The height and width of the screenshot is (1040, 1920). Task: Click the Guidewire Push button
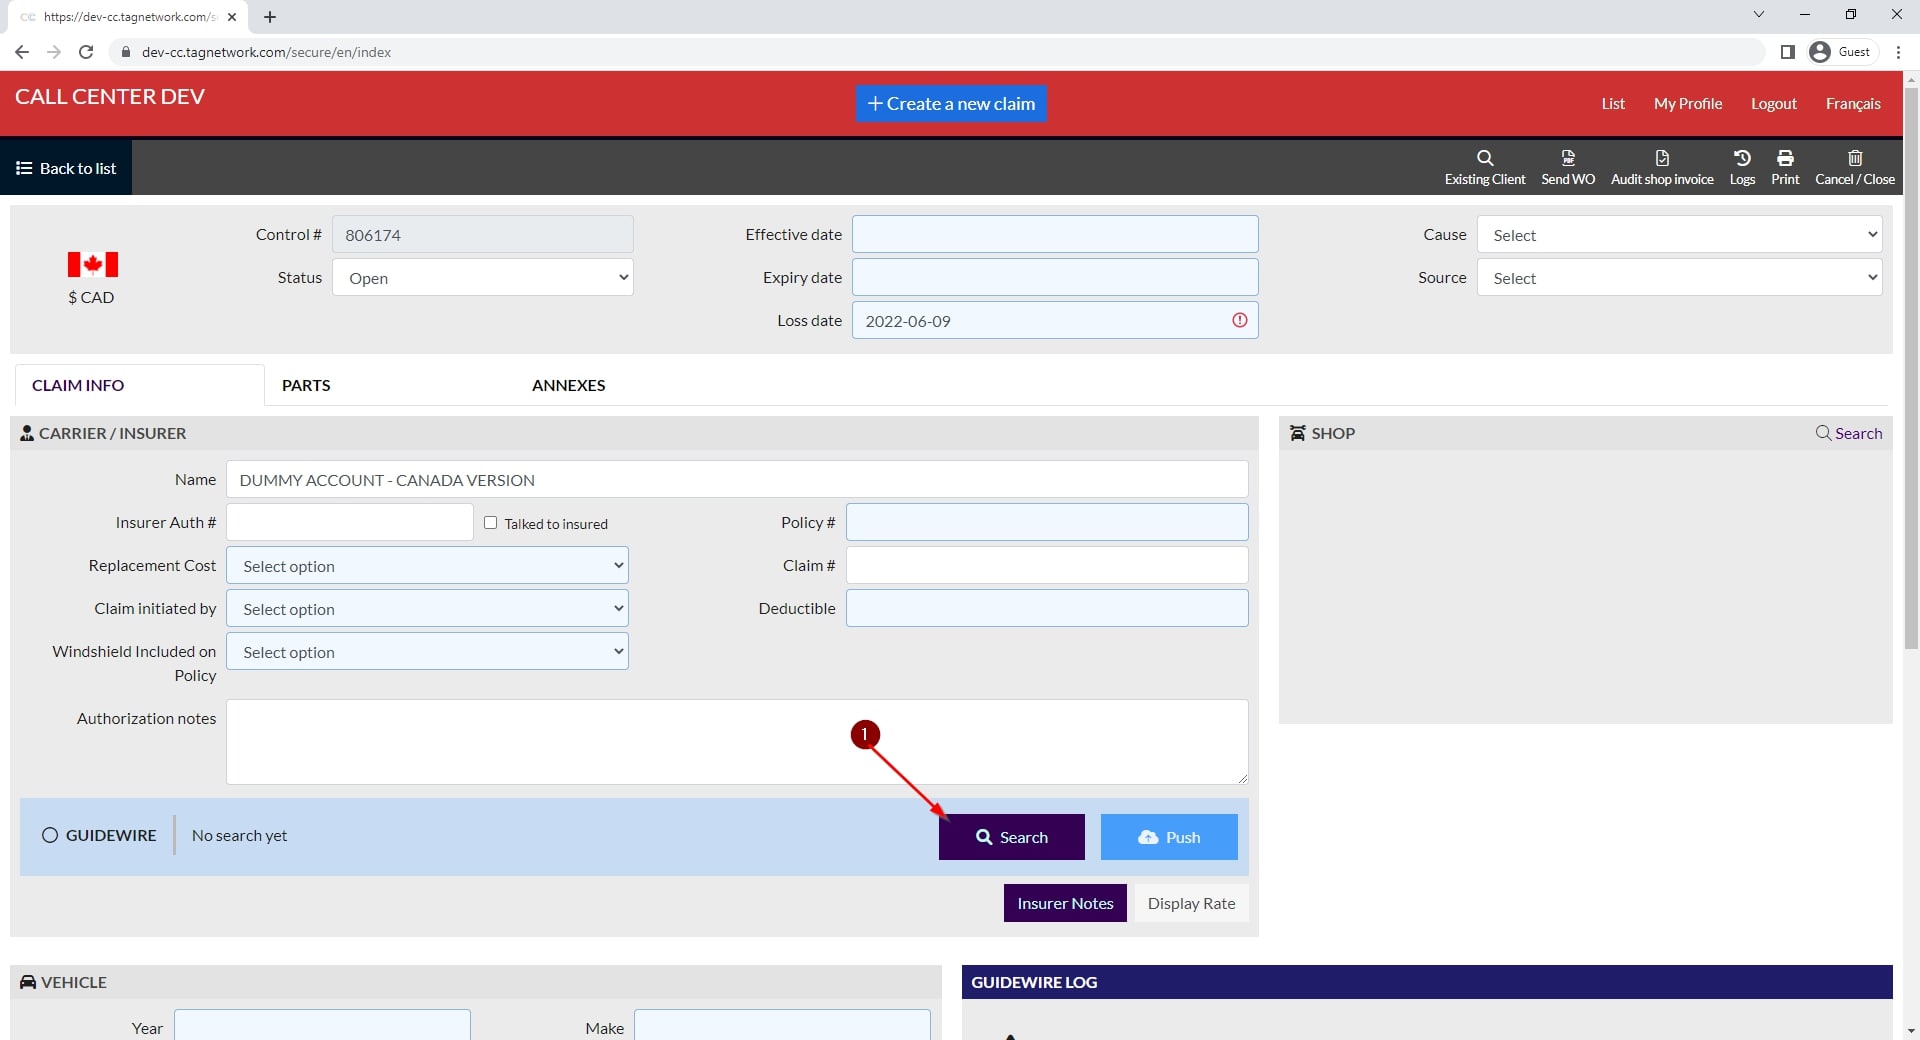click(x=1169, y=837)
